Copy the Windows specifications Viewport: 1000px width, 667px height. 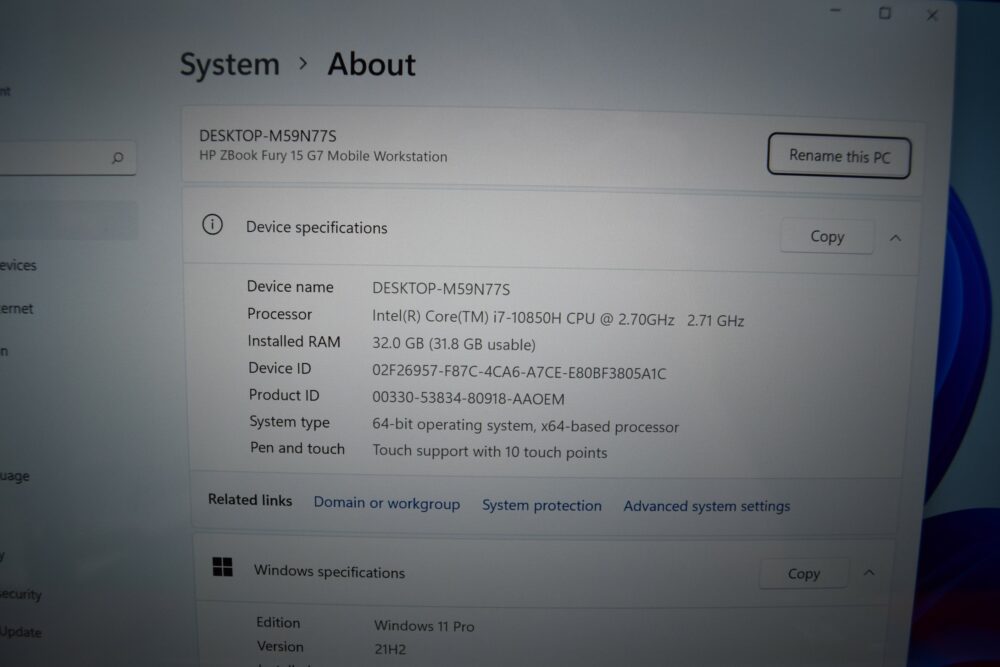804,573
